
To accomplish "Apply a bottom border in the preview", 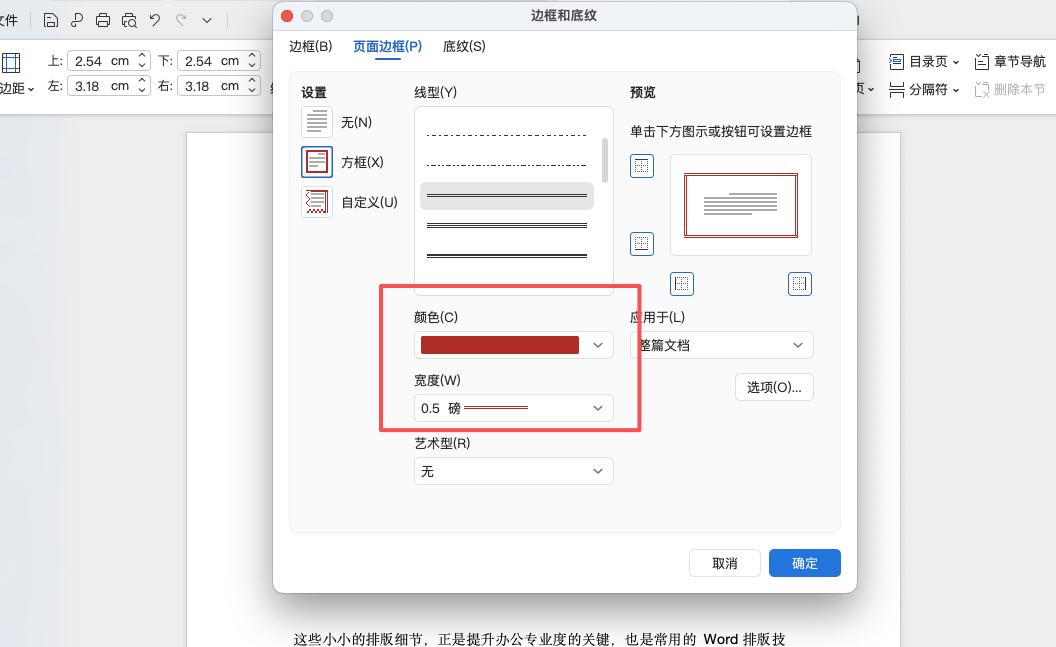I will coord(641,243).
